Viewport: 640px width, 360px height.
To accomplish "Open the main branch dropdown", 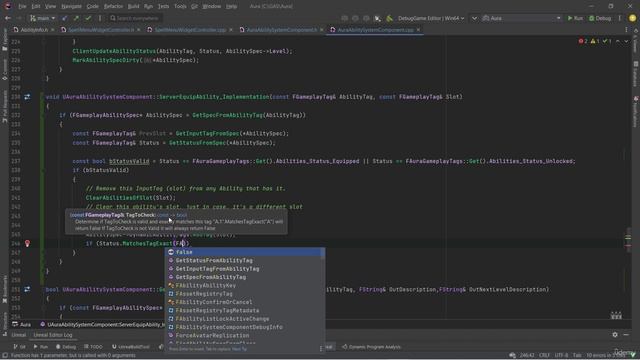I will [42, 18].
